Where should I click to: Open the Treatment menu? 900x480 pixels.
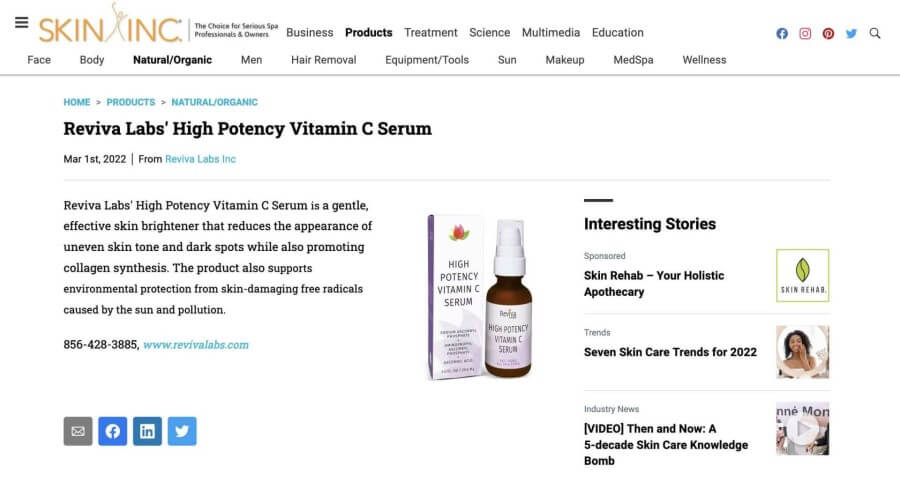tap(431, 33)
